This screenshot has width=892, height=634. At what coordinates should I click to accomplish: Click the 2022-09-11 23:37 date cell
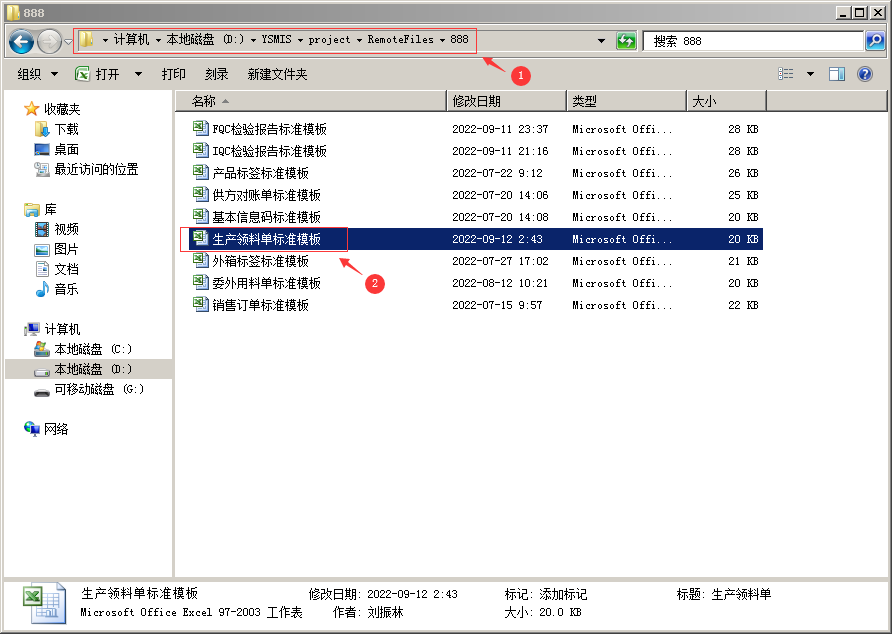500,129
